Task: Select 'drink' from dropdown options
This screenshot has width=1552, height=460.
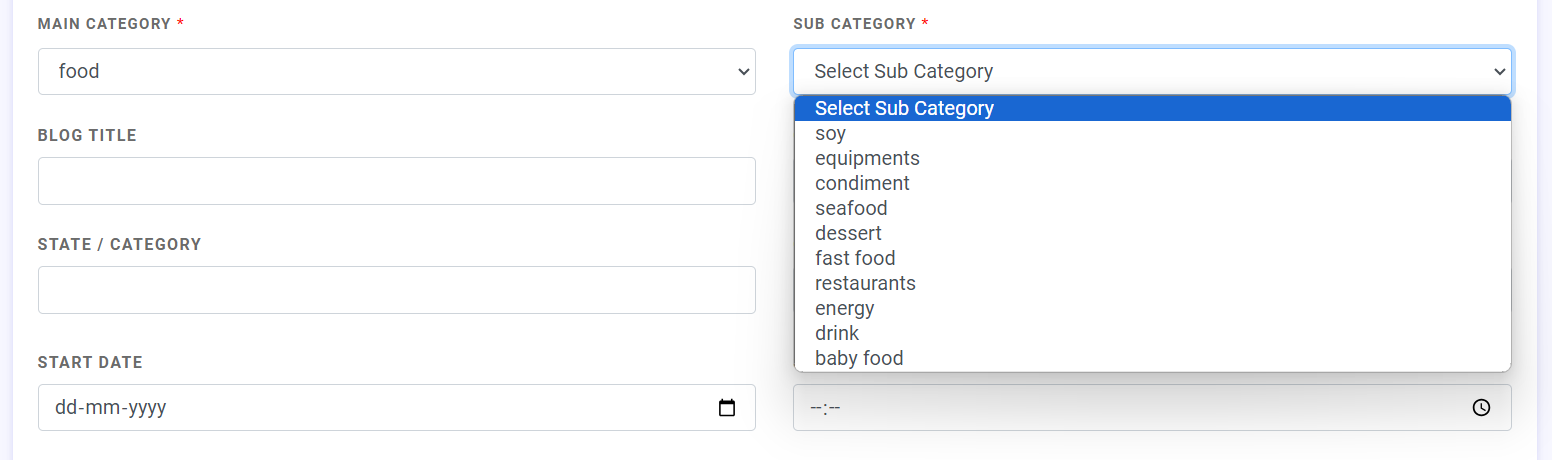Action: pos(837,333)
